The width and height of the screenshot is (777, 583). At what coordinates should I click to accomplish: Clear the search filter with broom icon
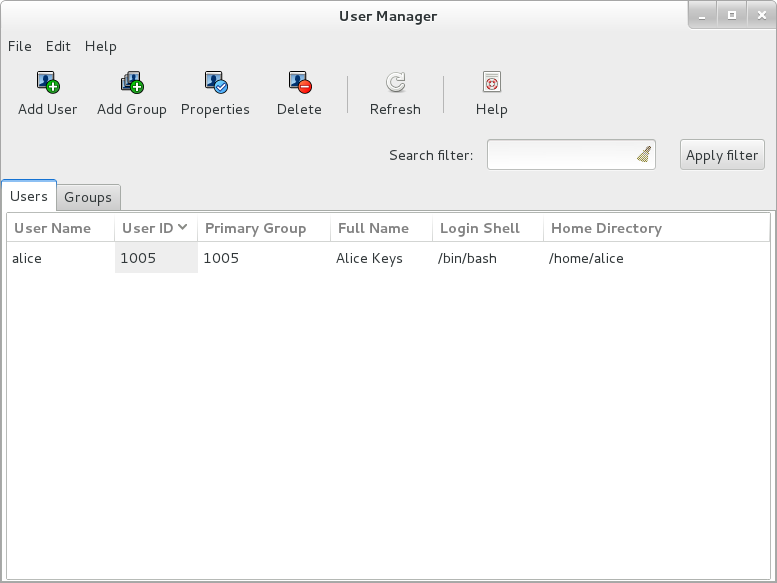644,155
